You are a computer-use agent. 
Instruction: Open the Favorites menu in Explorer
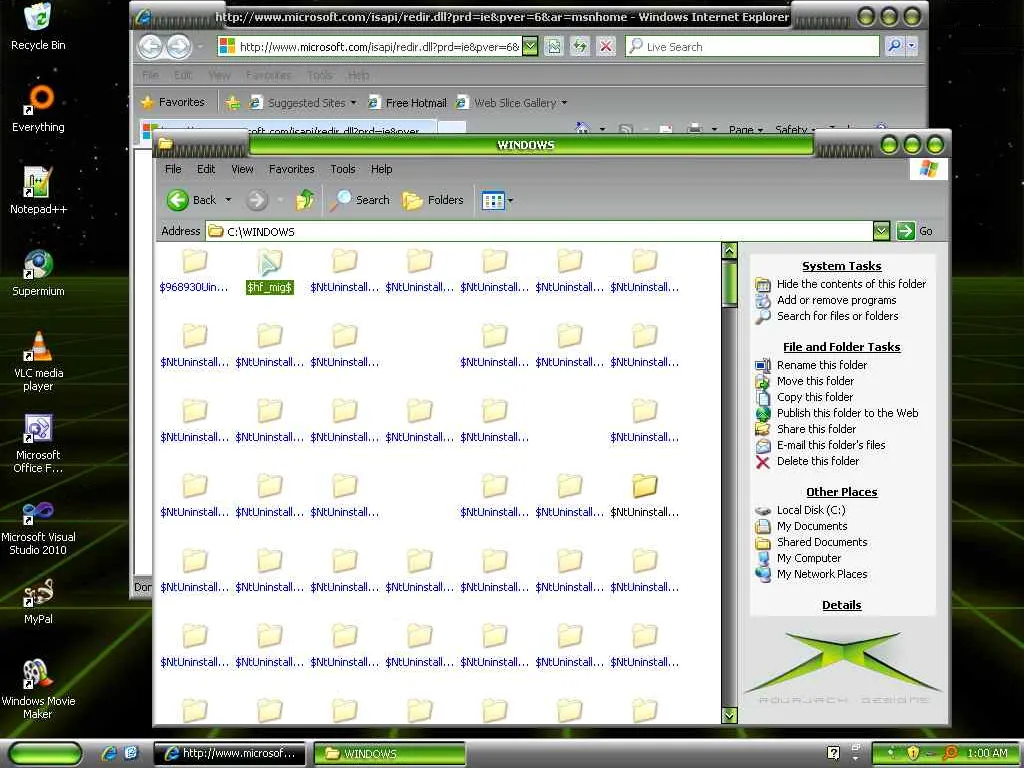[291, 169]
